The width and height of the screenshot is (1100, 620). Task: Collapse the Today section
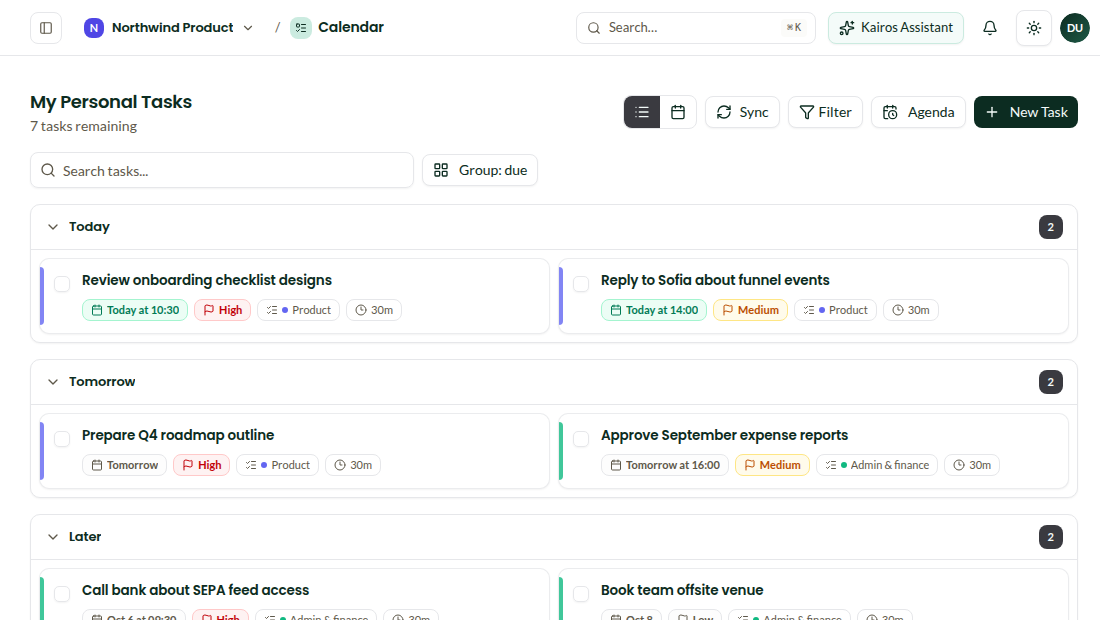(x=53, y=227)
